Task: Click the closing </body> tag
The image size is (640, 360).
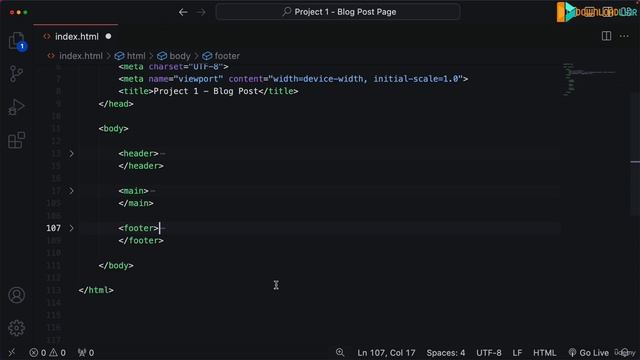Action: [116, 265]
